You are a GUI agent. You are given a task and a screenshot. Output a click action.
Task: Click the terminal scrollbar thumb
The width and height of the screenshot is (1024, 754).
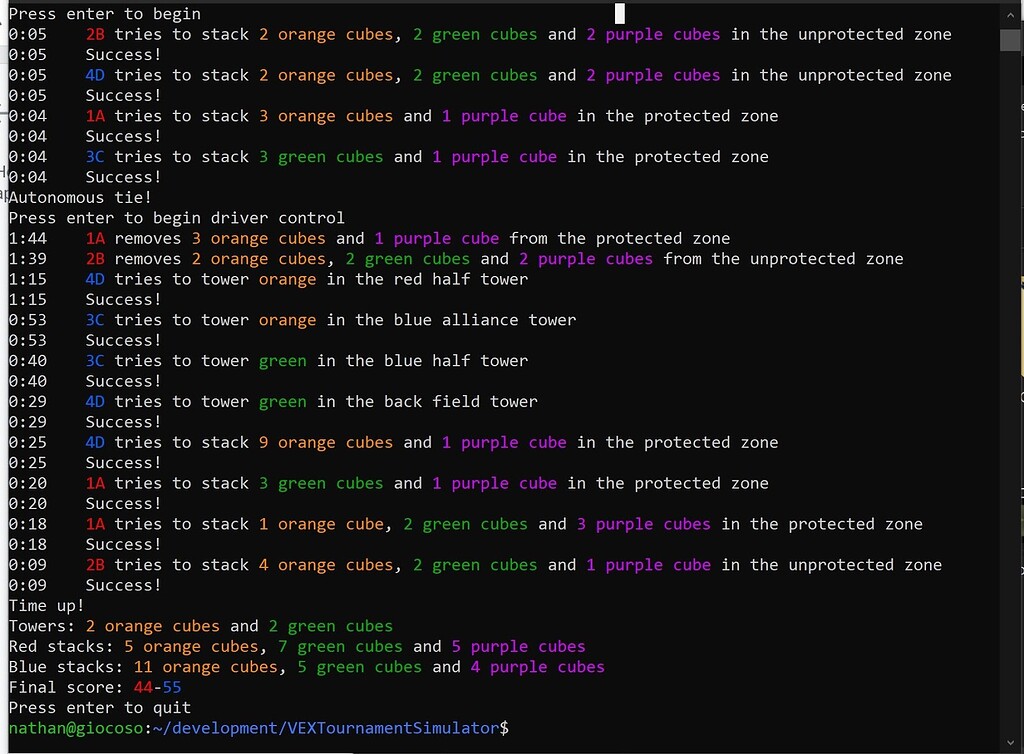point(1010,40)
